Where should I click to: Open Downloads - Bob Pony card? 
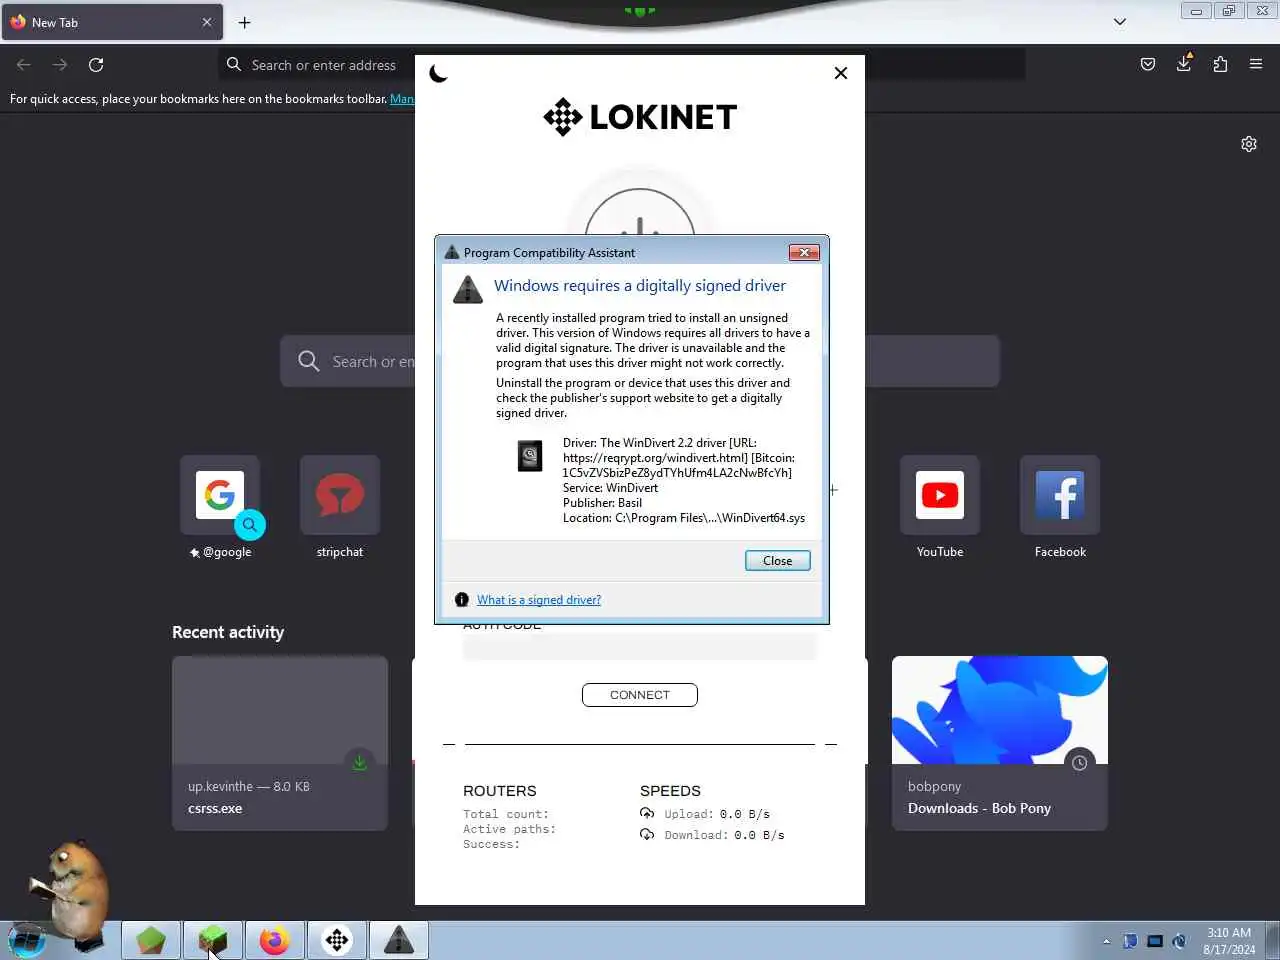1000,743
